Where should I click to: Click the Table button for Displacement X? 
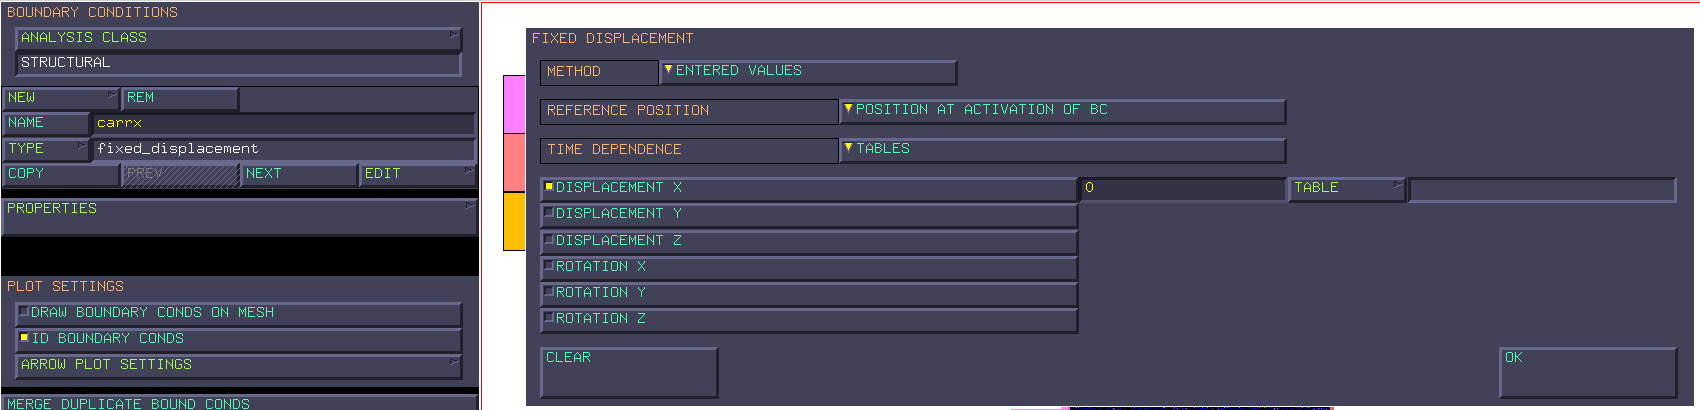(1347, 189)
